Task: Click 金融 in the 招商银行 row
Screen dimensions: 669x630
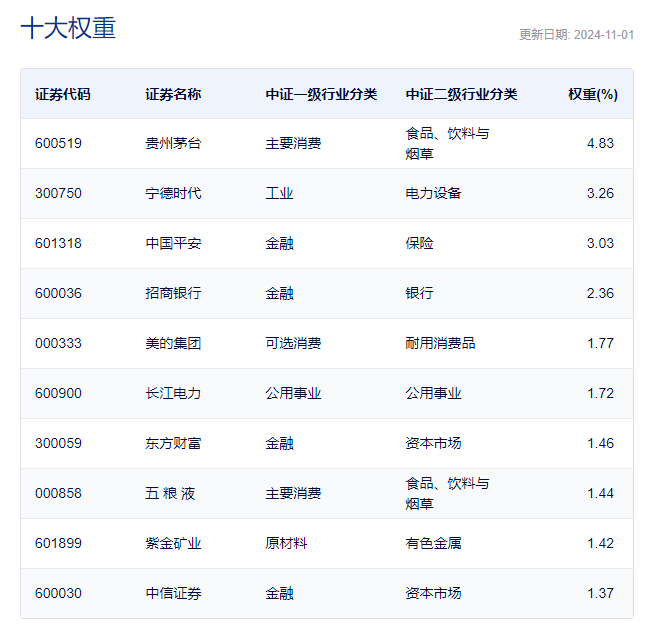Action: [279, 293]
